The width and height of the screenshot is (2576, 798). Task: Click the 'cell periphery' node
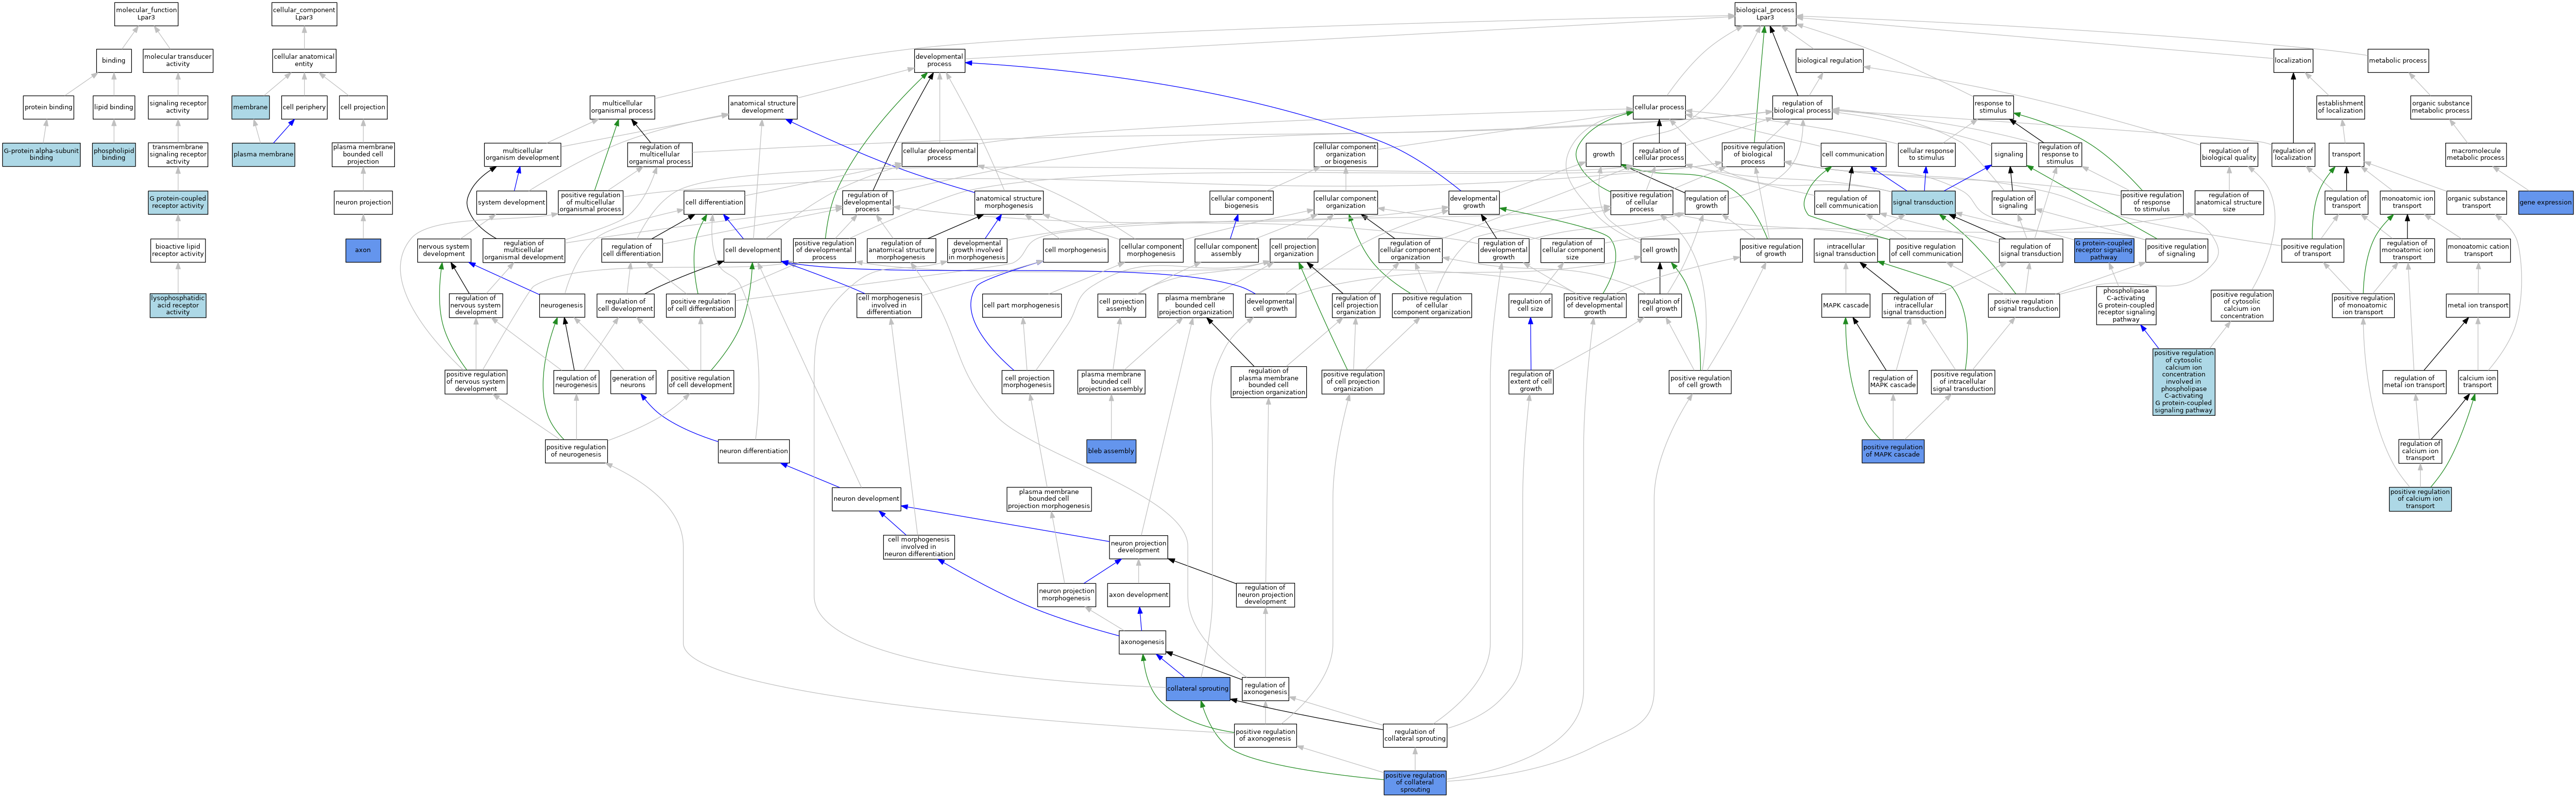(x=304, y=107)
